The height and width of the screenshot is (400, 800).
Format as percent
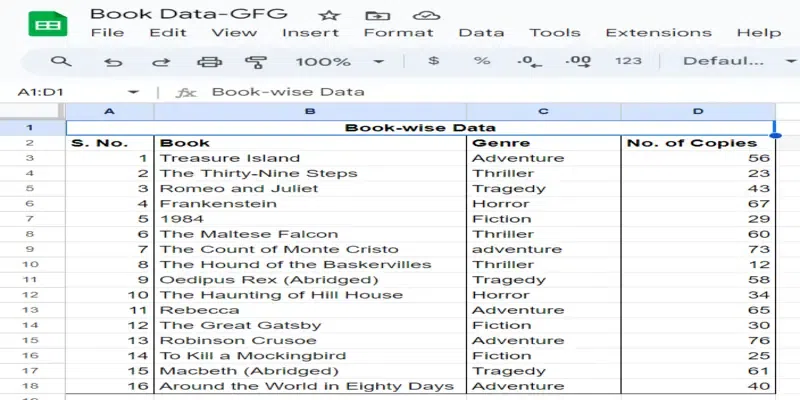pos(482,61)
